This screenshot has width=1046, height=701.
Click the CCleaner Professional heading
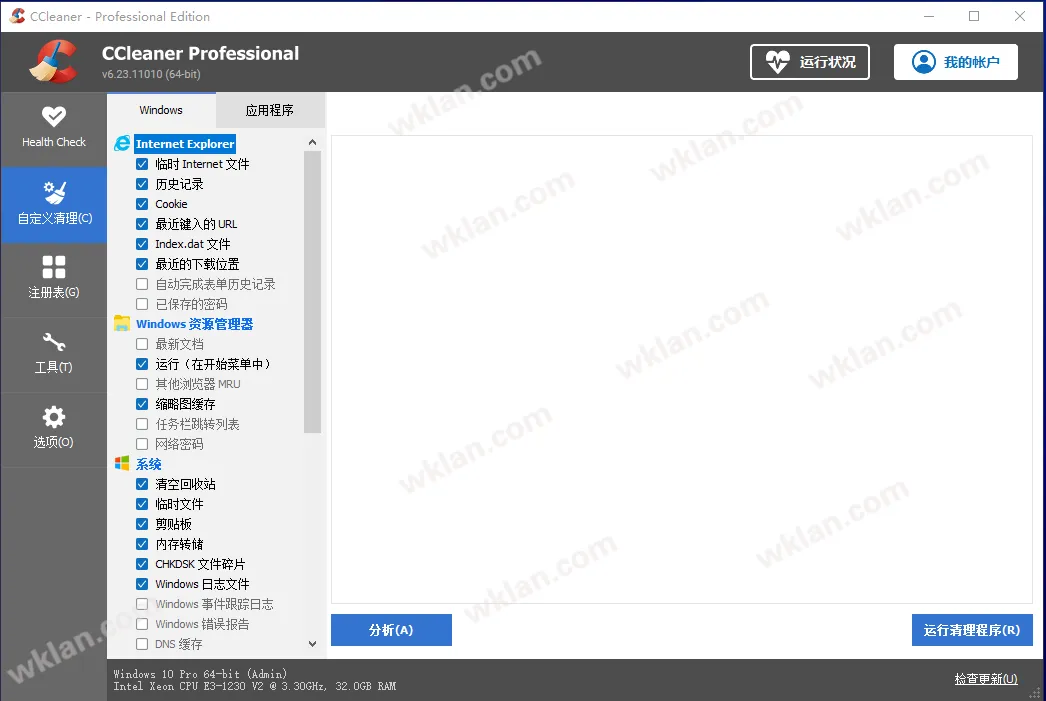pyautogui.click(x=200, y=53)
